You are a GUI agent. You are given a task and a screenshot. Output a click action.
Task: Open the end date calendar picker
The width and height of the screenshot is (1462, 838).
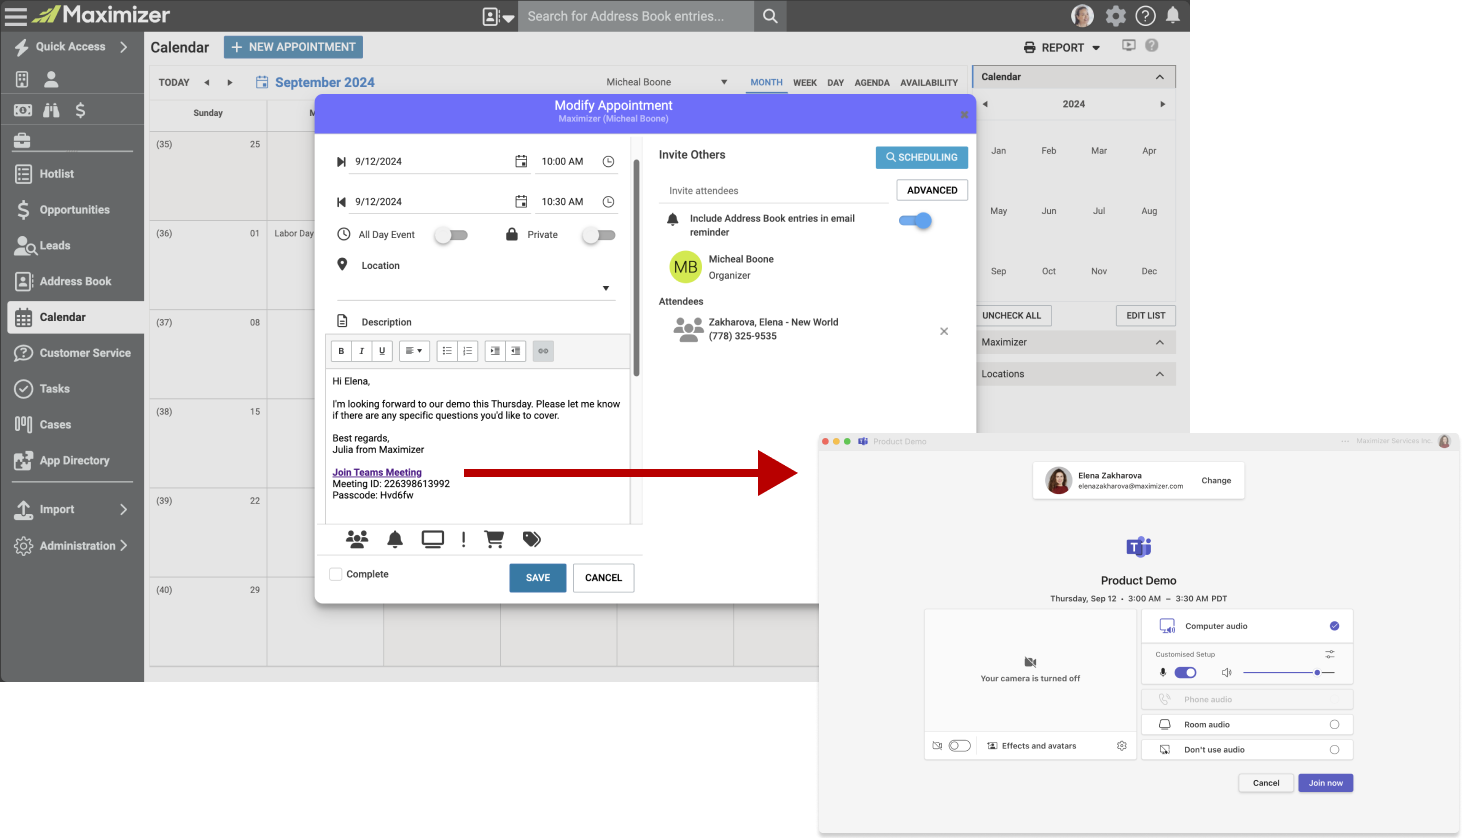tap(521, 202)
